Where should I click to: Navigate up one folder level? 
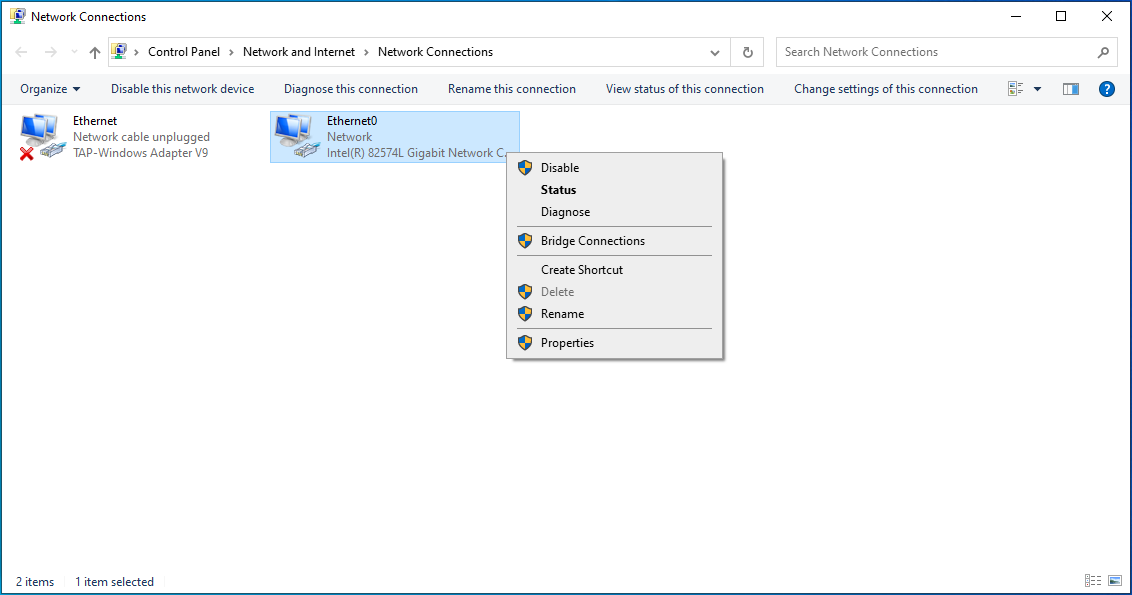[x=94, y=51]
